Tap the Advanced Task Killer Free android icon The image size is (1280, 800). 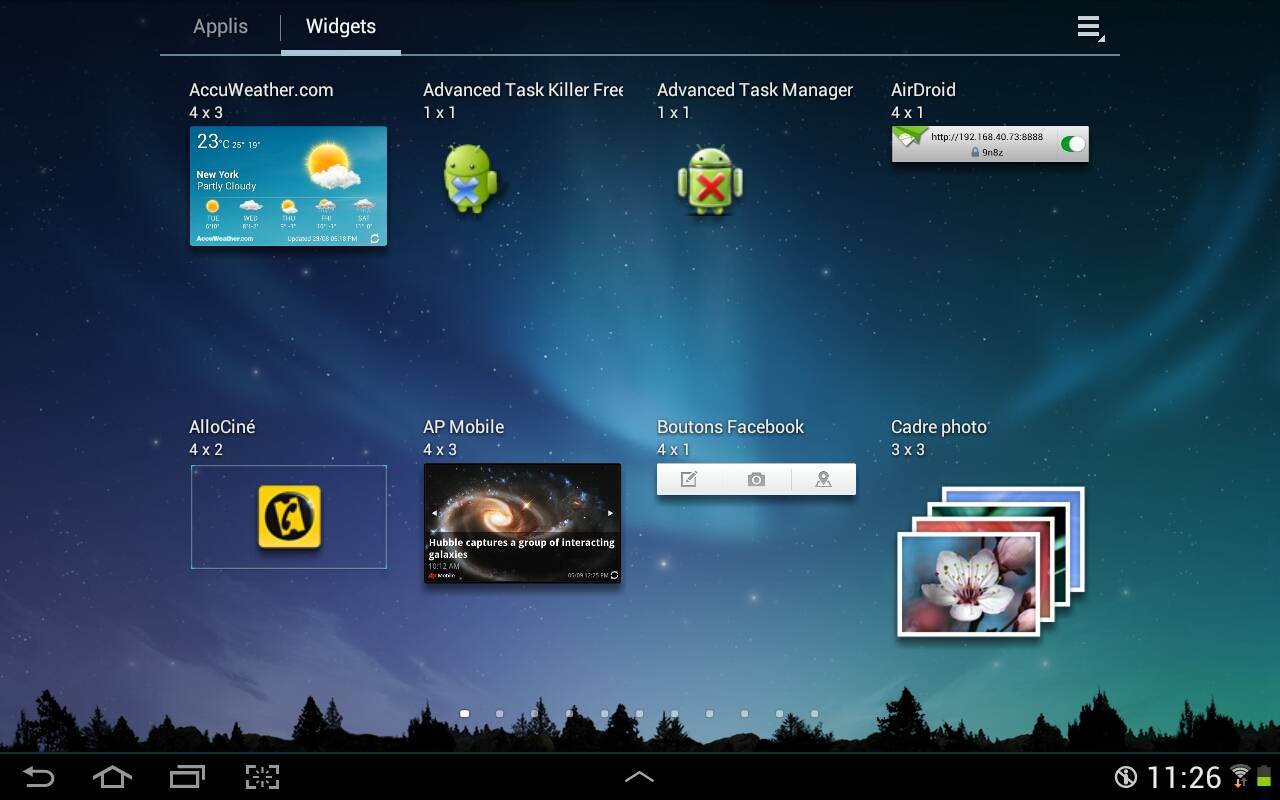point(470,178)
